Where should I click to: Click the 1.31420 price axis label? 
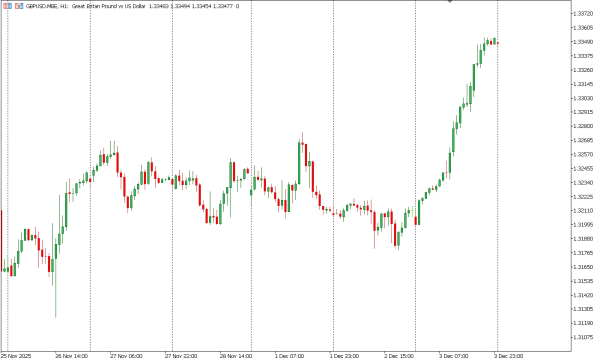[582, 295]
